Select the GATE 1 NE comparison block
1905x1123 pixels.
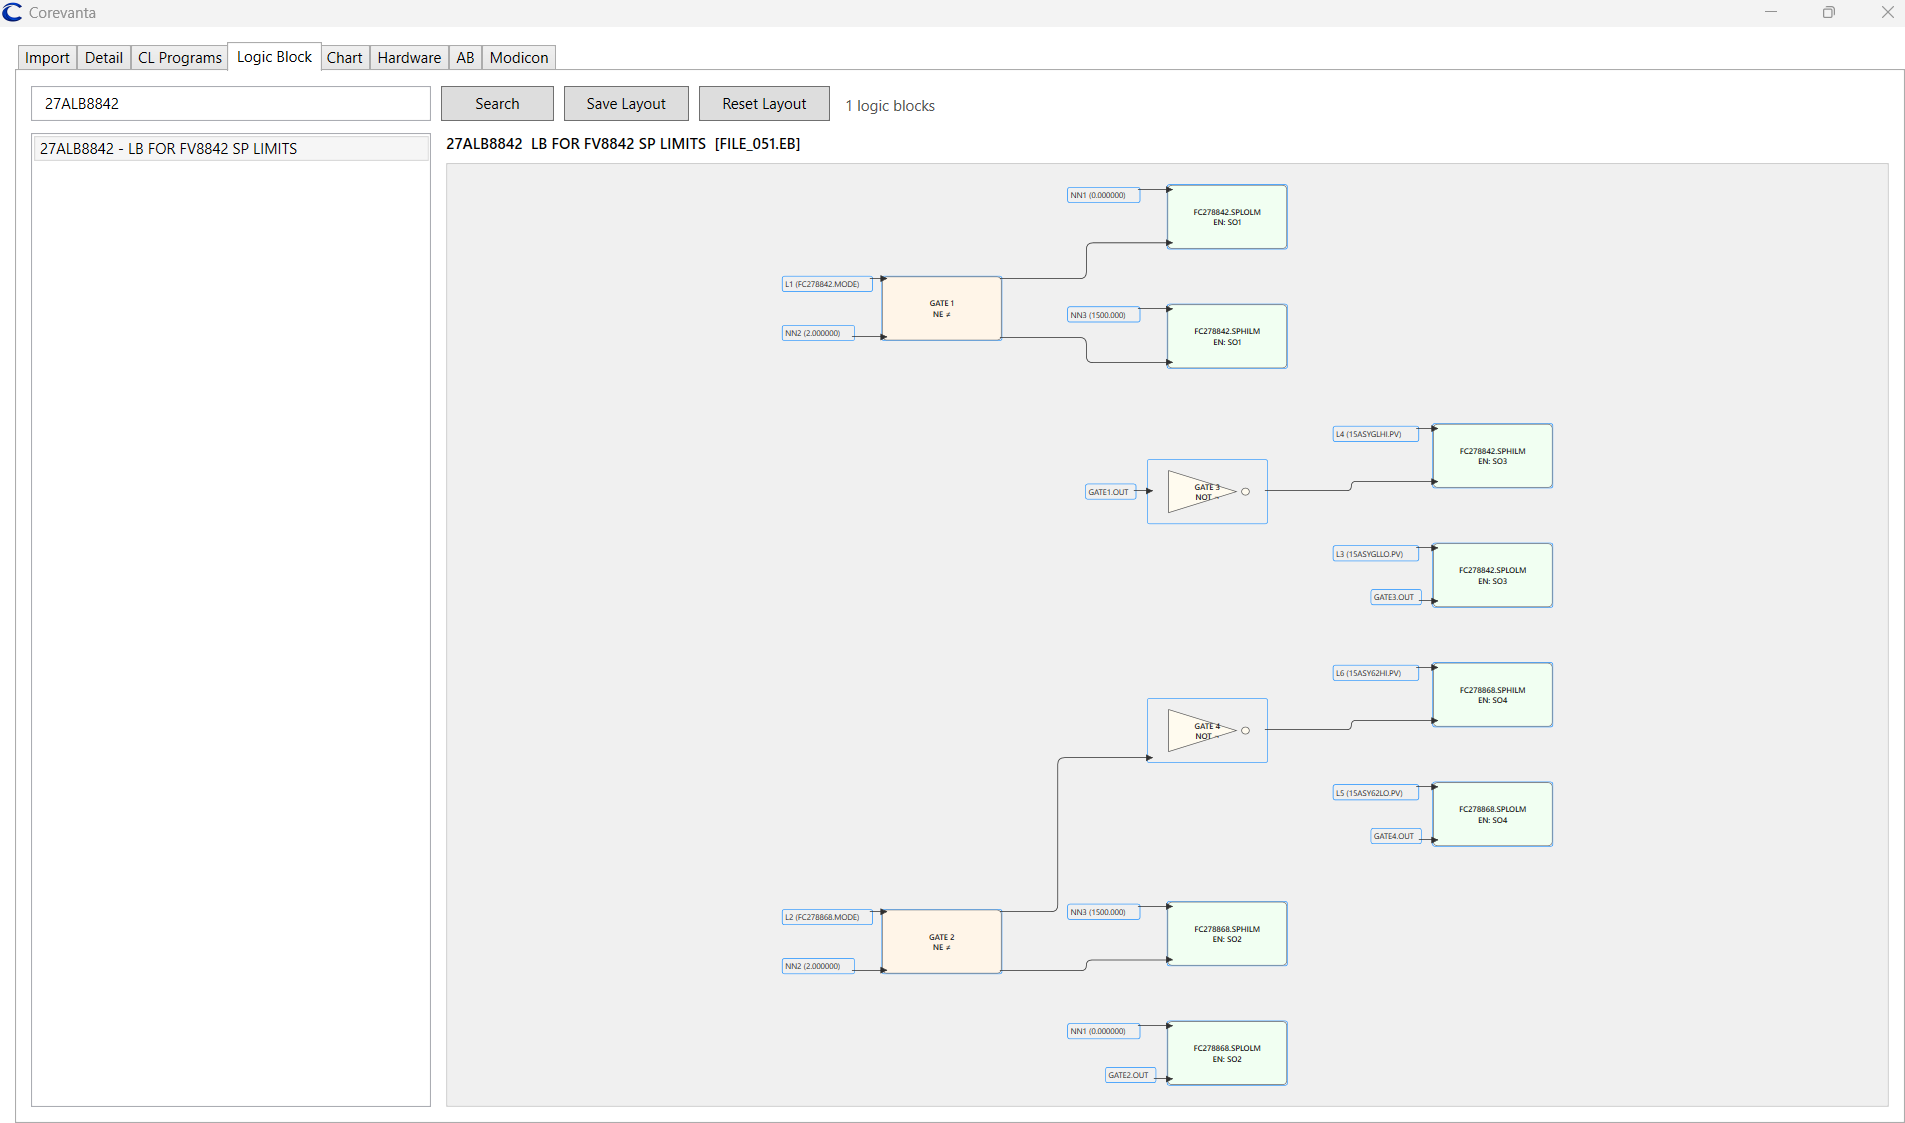click(940, 307)
